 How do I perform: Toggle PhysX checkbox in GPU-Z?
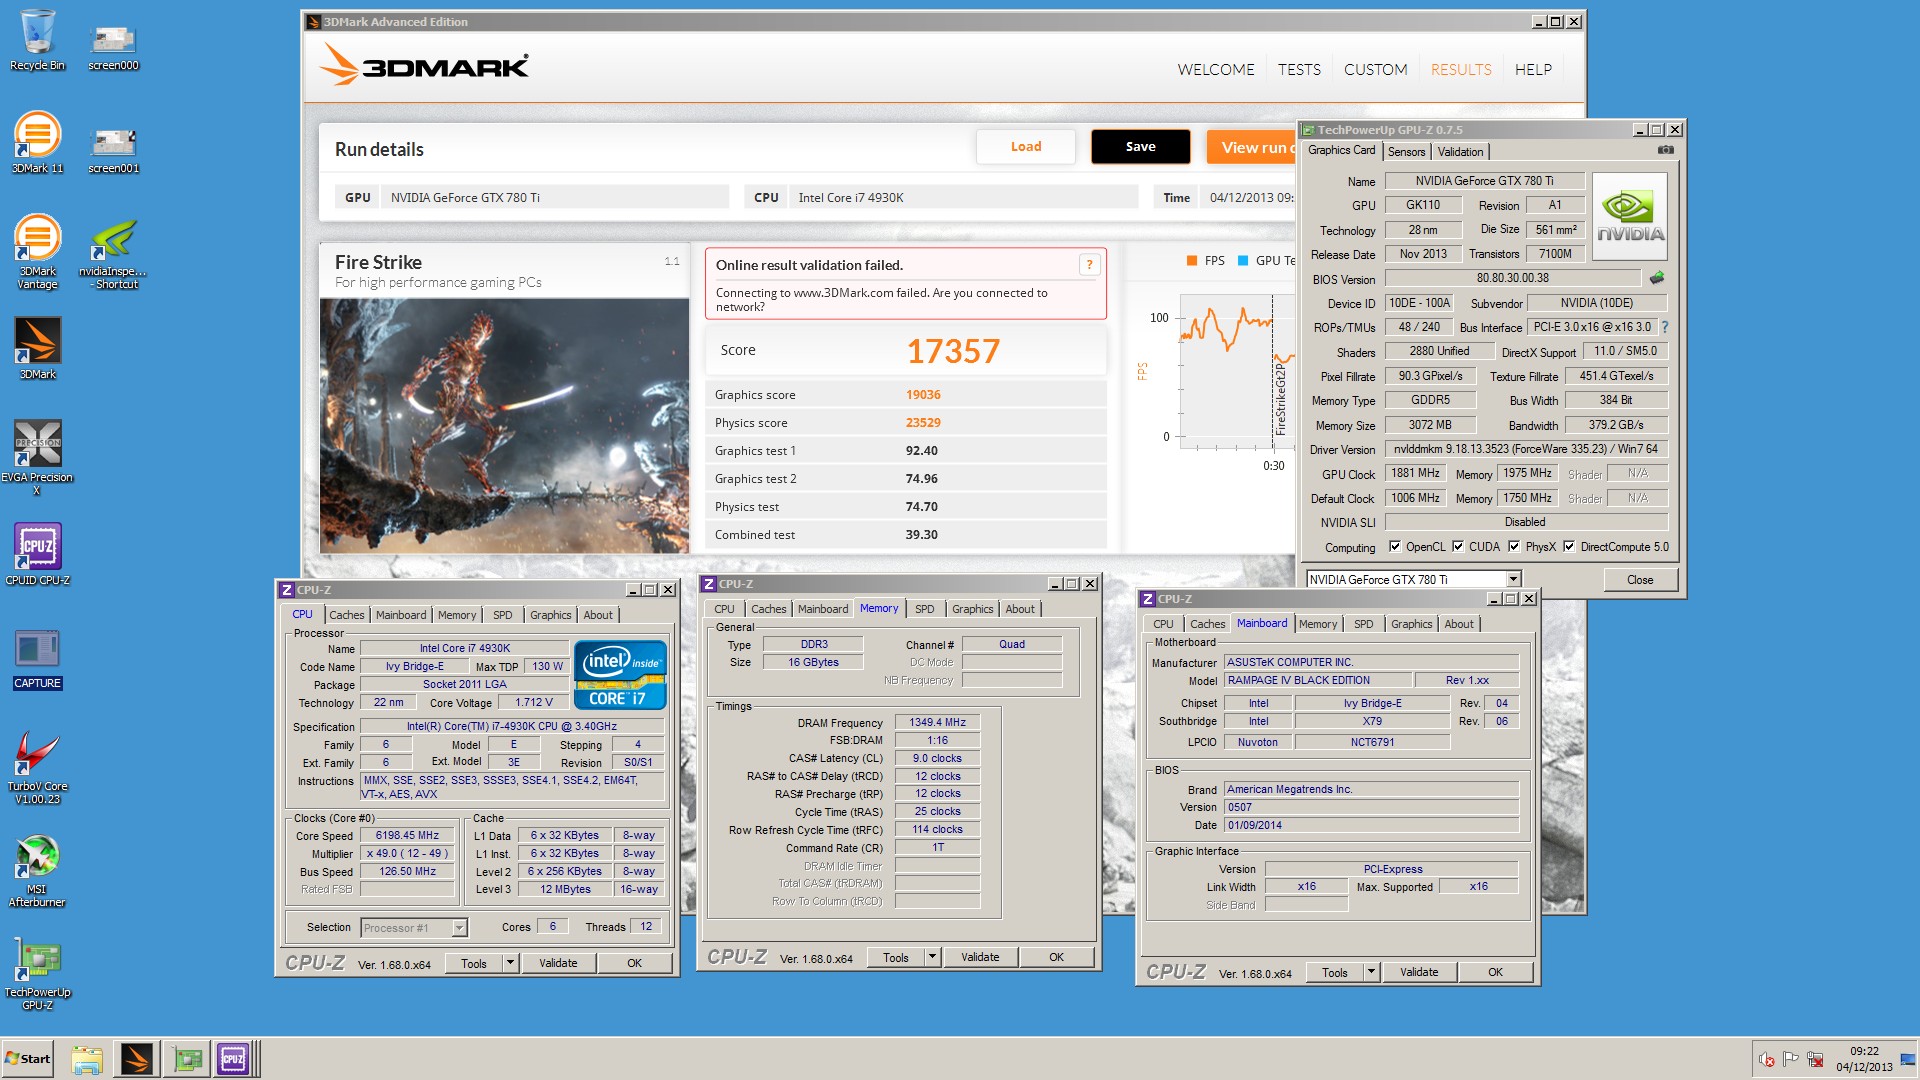[x=1514, y=547]
